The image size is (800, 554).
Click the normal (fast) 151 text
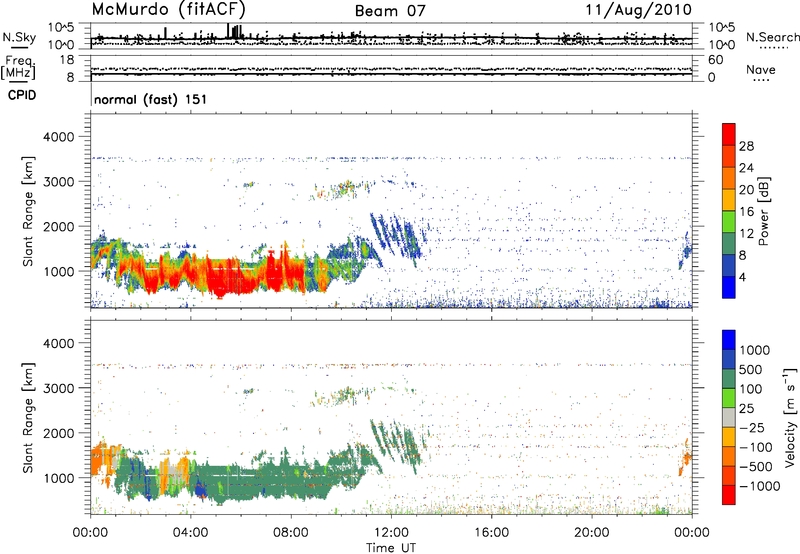[x=151, y=99]
